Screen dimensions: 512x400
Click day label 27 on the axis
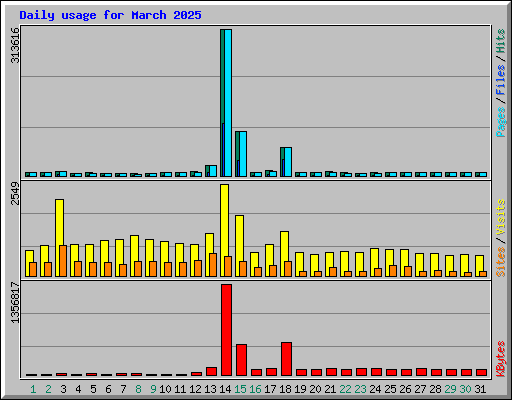click(x=420, y=389)
